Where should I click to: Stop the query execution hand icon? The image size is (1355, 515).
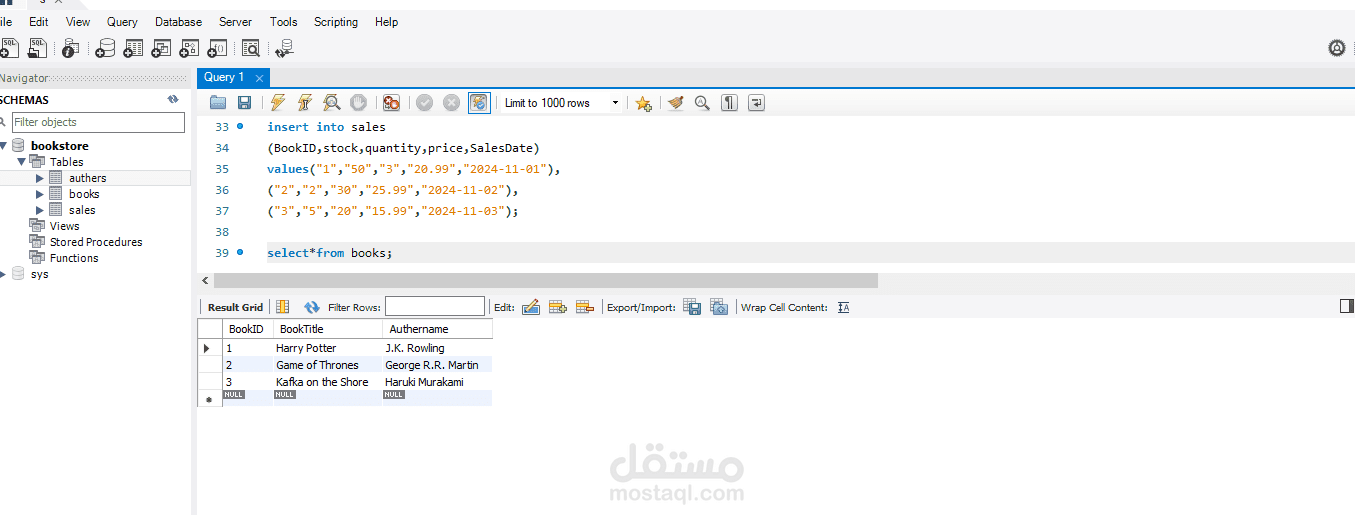[358, 102]
